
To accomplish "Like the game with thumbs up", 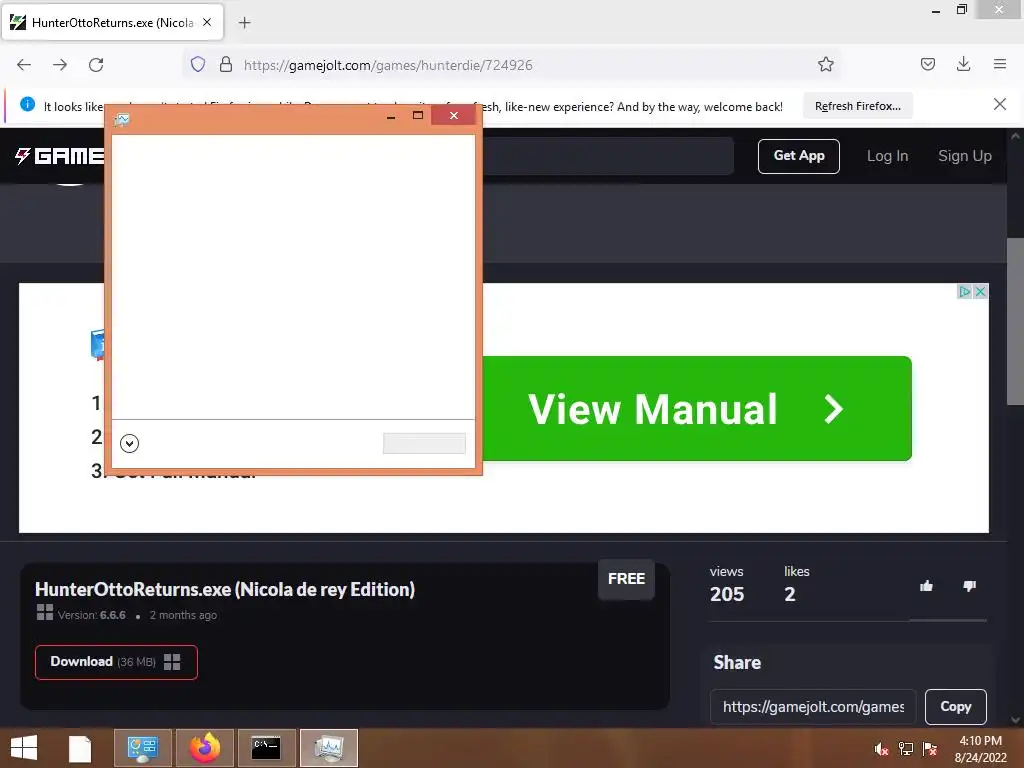I will [x=926, y=586].
